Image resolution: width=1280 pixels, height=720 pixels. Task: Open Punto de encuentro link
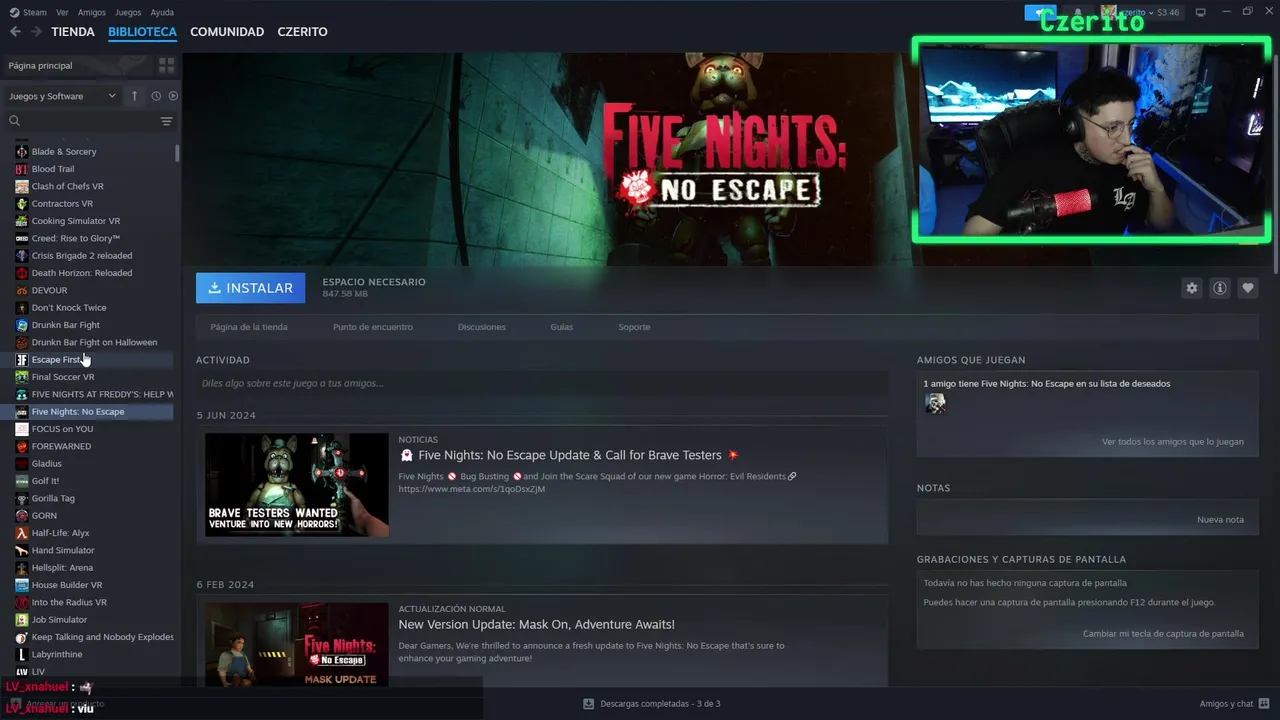coord(373,327)
